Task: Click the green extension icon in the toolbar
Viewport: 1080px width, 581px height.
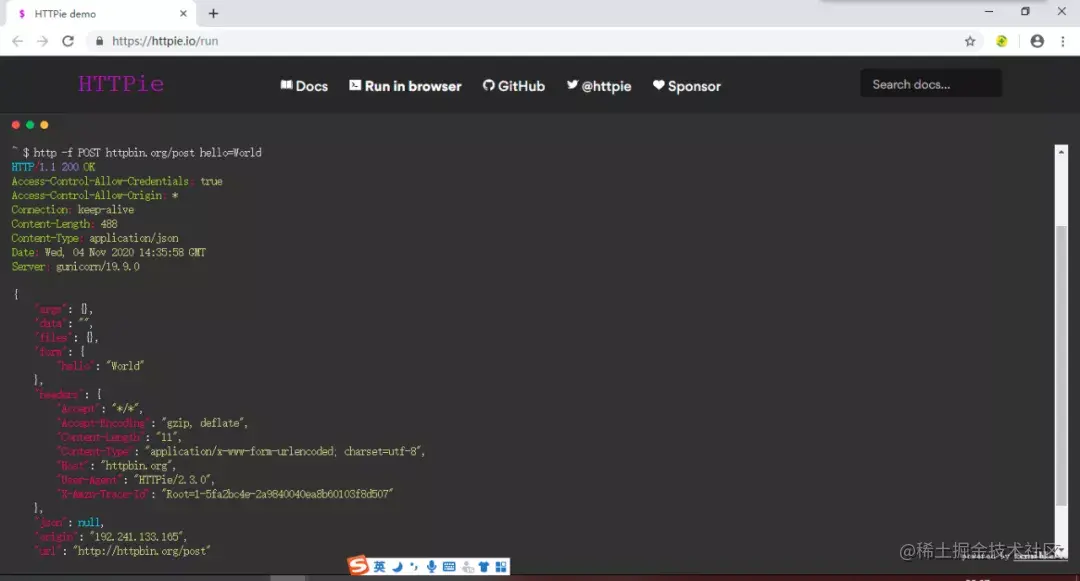Action: pyautogui.click(x=1001, y=41)
